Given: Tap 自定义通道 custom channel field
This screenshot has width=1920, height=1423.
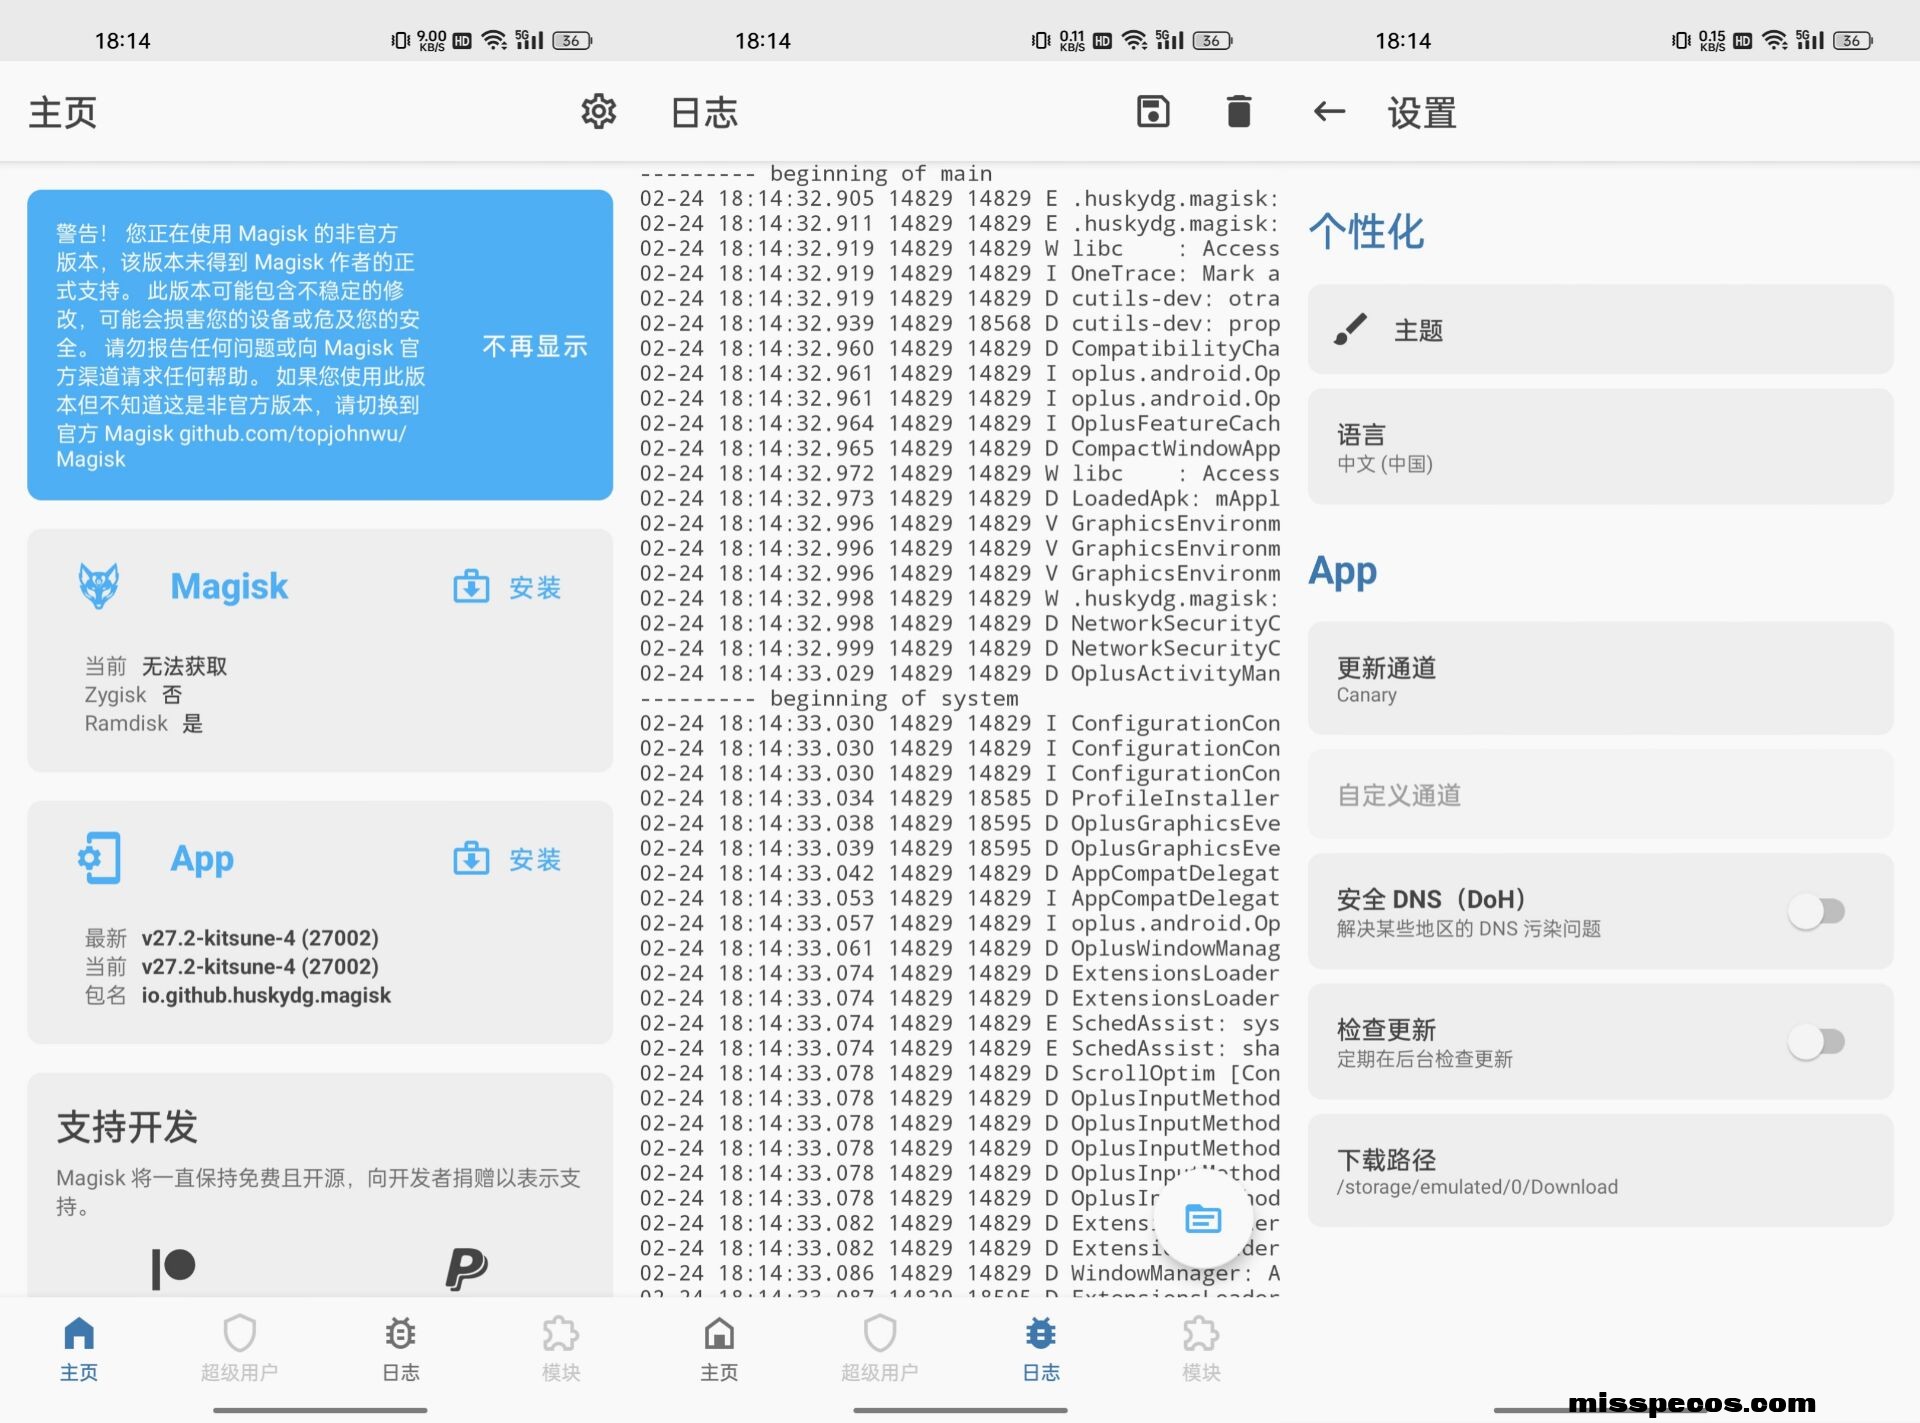Looking at the screenshot, I should [1600, 794].
